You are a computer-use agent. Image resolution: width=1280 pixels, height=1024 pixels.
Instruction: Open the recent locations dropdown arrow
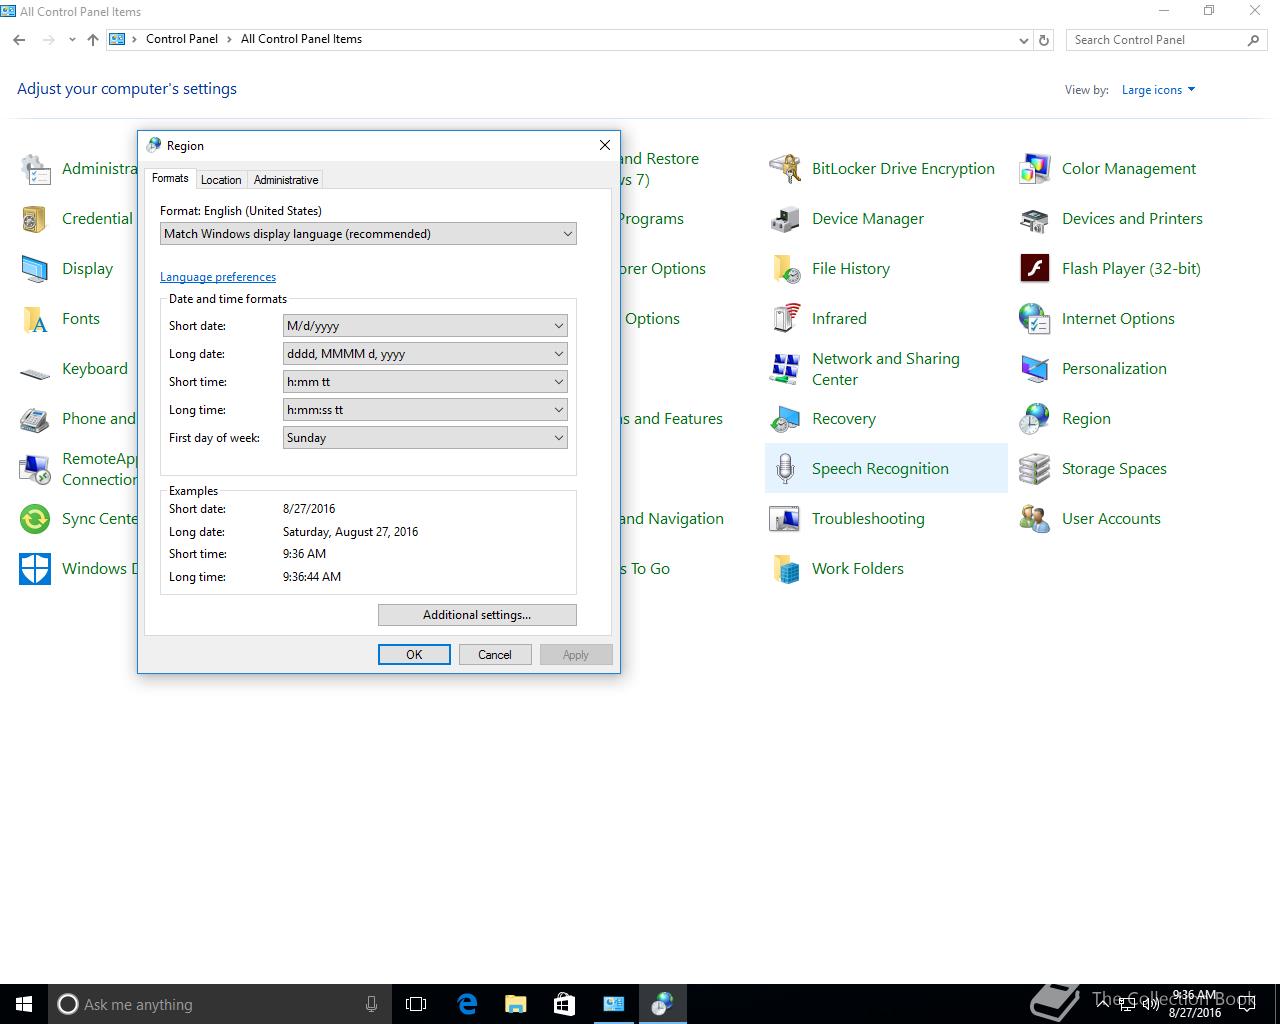click(72, 40)
